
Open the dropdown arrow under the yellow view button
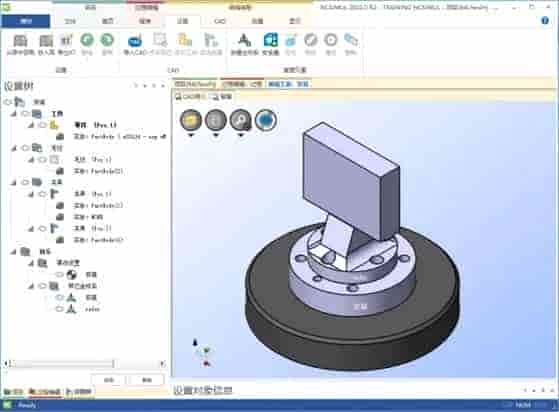click(191, 135)
